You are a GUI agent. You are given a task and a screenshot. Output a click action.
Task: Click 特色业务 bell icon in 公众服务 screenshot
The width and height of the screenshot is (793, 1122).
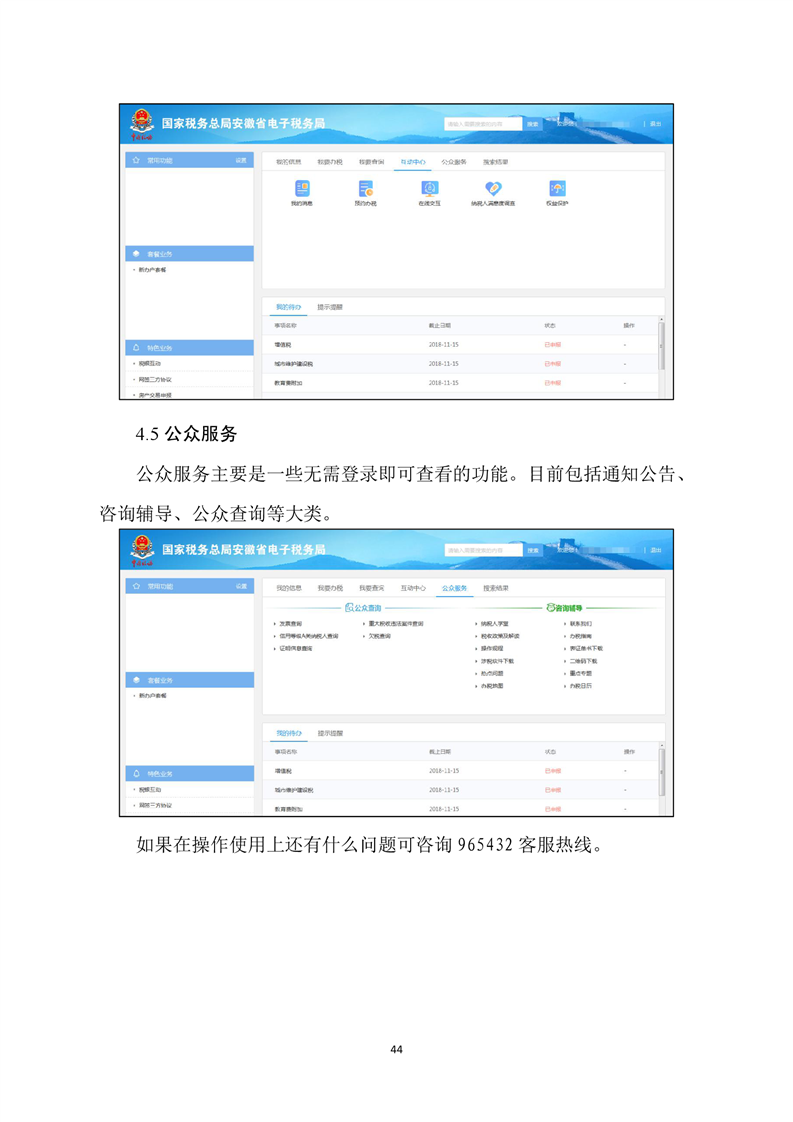[x=136, y=774]
